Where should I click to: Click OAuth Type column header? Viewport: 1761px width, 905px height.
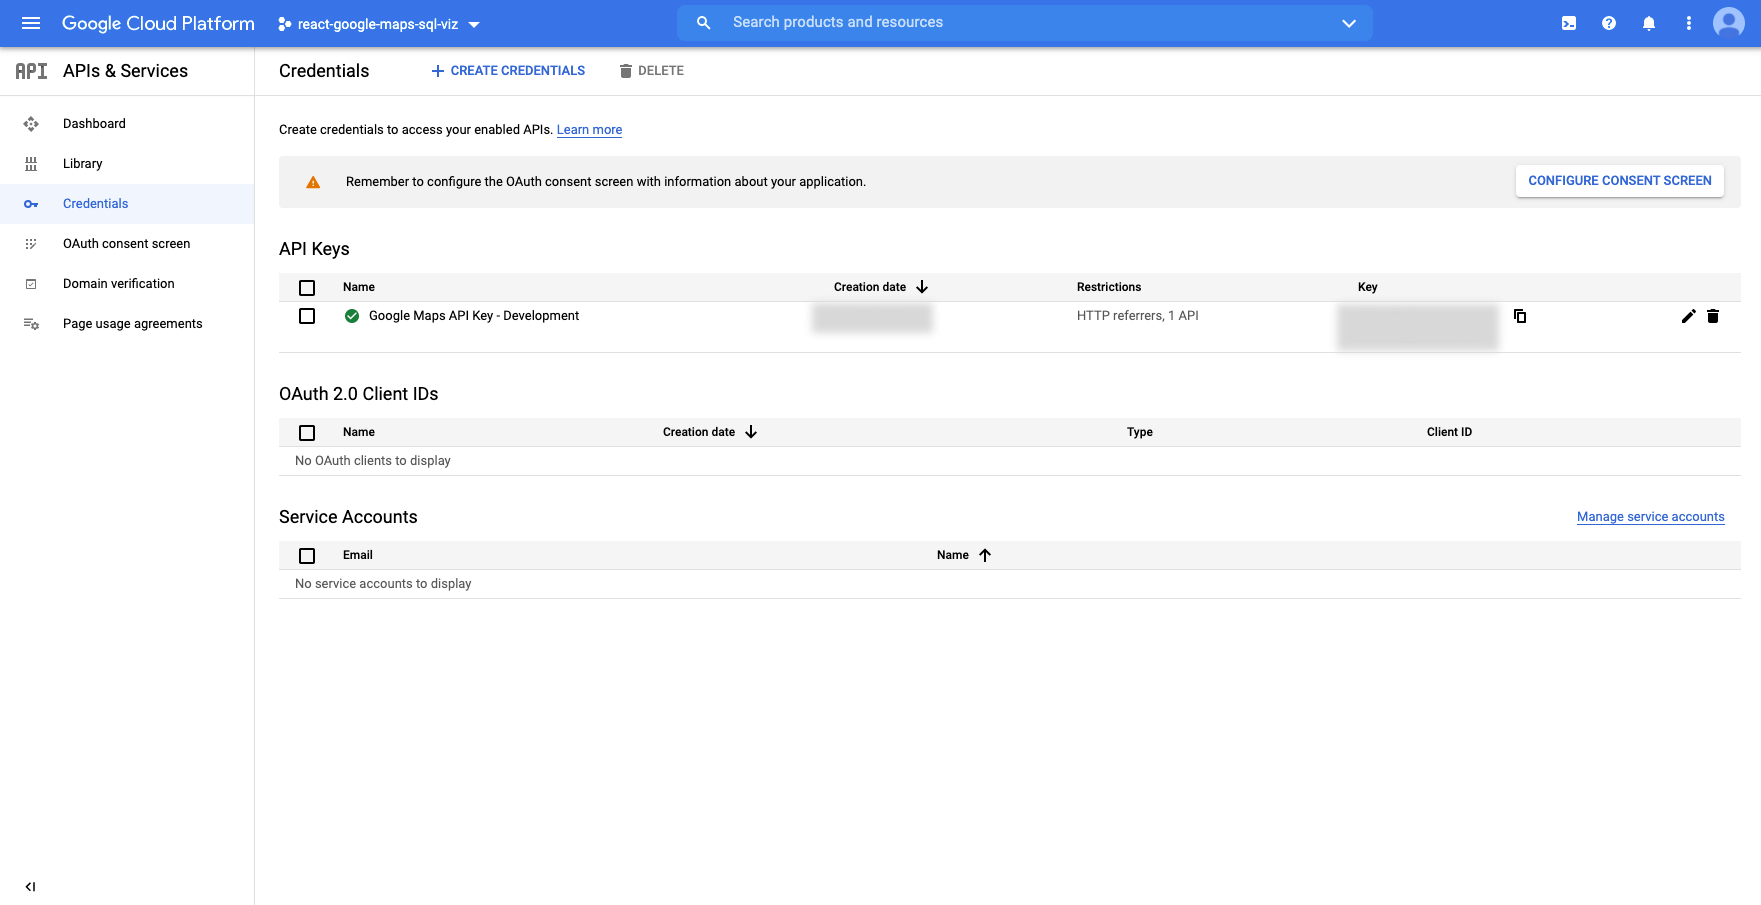[1140, 432]
